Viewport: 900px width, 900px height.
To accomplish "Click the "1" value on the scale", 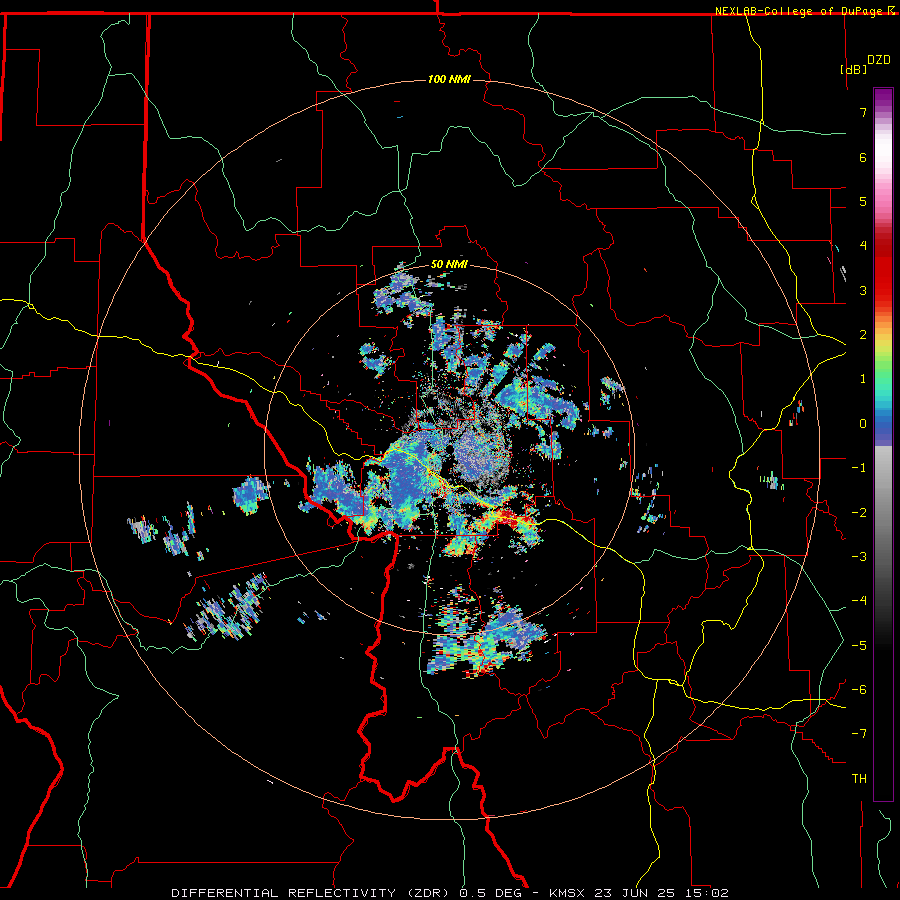I will (x=863, y=379).
